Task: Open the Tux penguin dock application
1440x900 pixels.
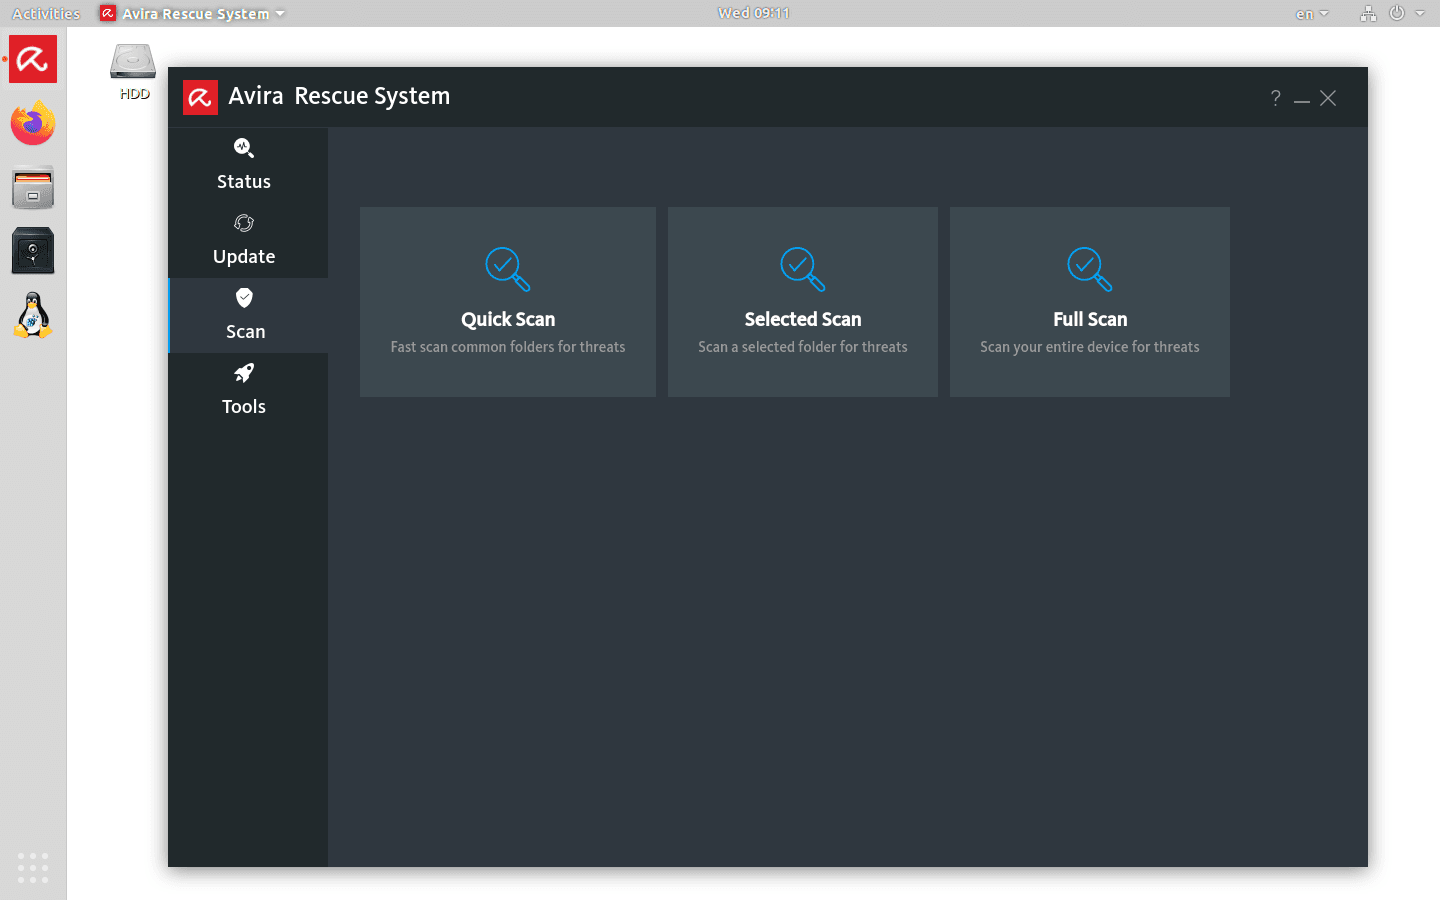Action: tap(33, 316)
